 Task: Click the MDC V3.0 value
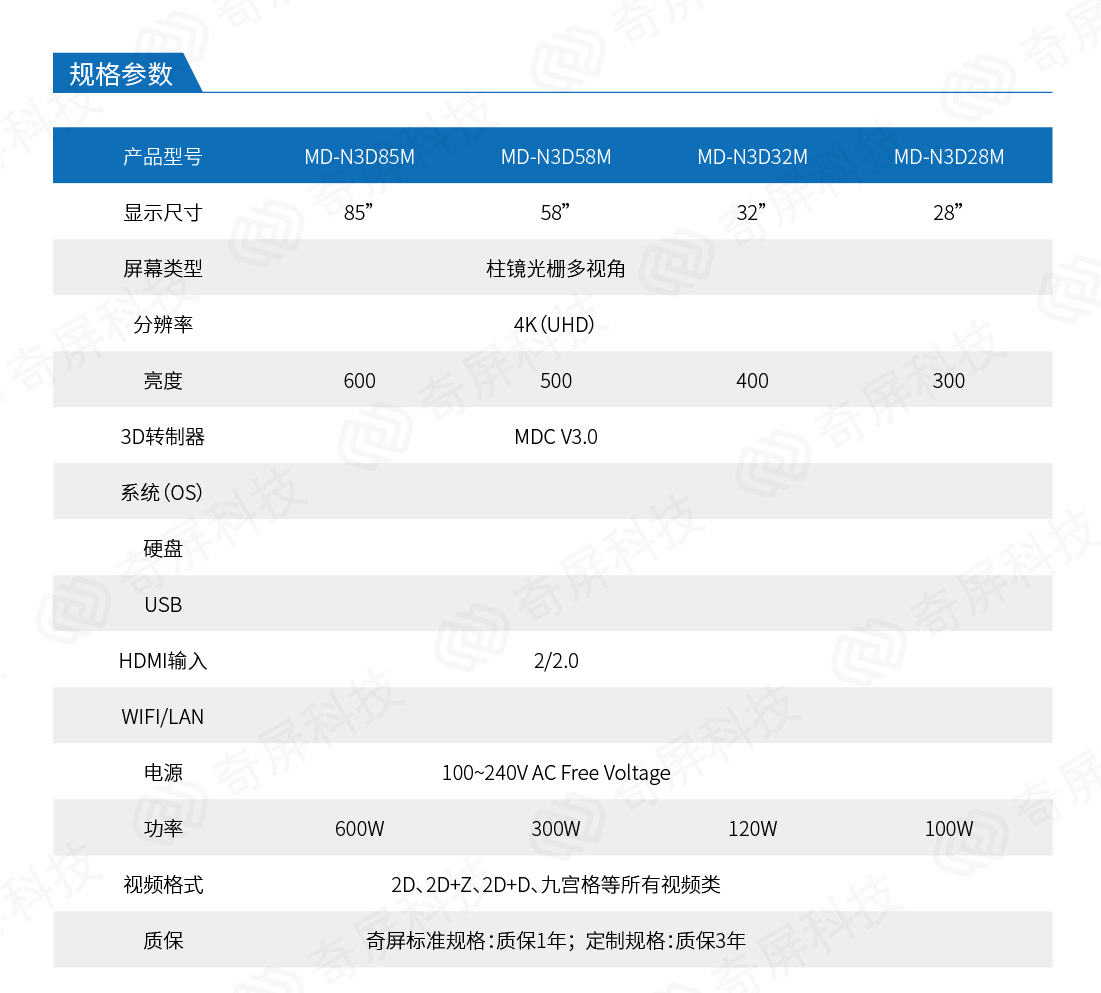[x=556, y=437]
